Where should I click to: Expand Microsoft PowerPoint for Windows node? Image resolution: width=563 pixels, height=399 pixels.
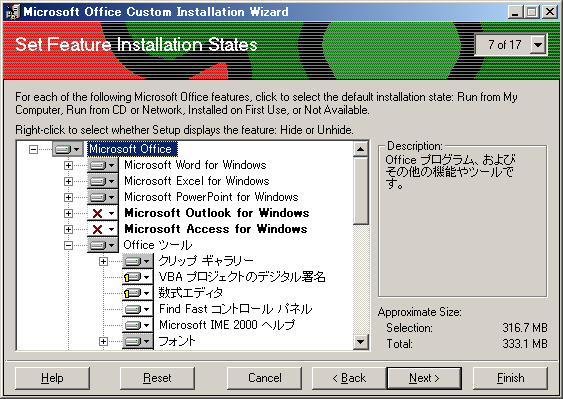(68, 197)
